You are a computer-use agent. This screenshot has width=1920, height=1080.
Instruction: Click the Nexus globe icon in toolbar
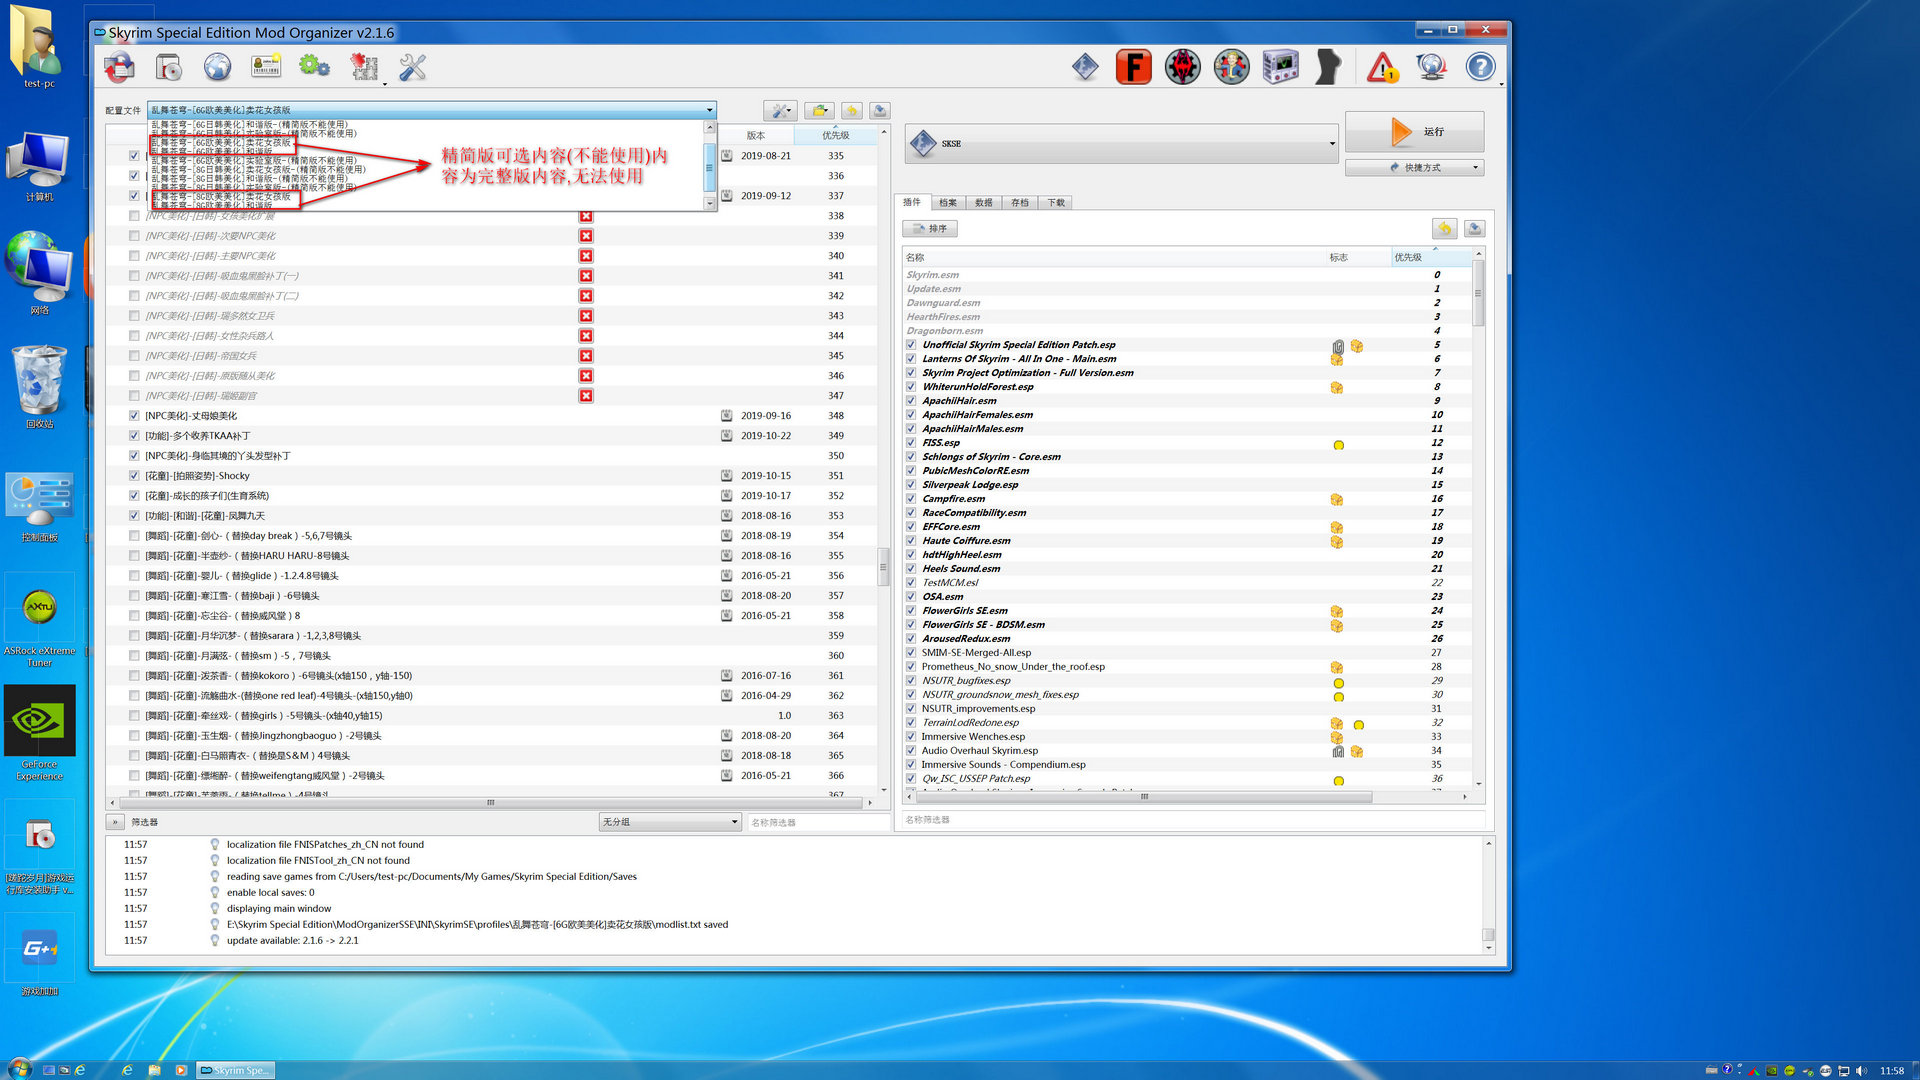click(x=217, y=67)
